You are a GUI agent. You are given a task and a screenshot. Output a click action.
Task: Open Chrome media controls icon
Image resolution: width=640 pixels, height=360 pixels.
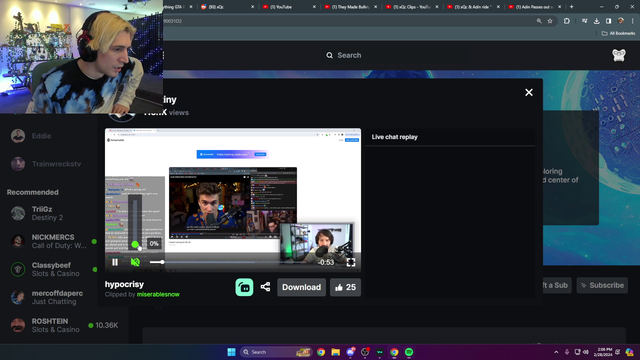coord(584,21)
